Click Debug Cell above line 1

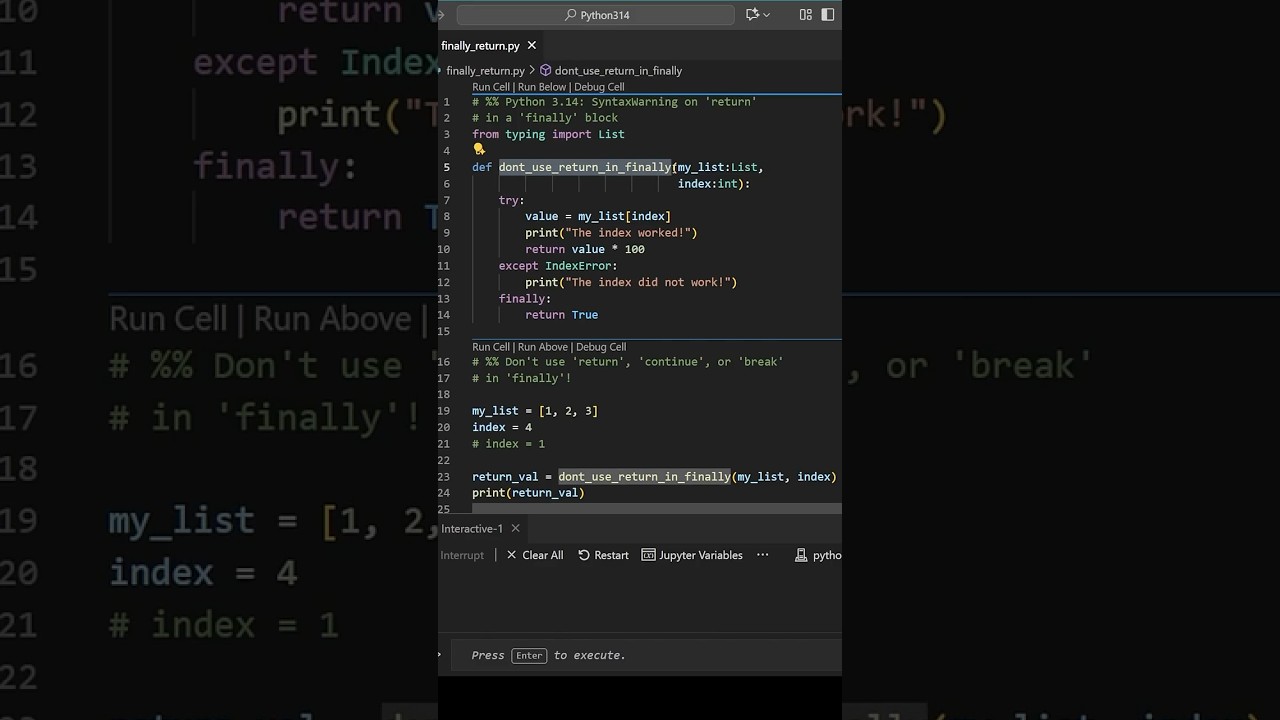tap(599, 87)
